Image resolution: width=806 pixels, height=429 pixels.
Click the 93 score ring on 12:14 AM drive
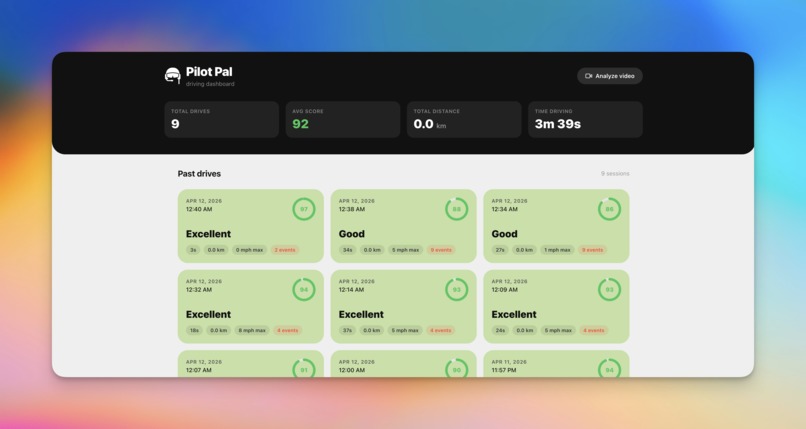coord(456,290)
